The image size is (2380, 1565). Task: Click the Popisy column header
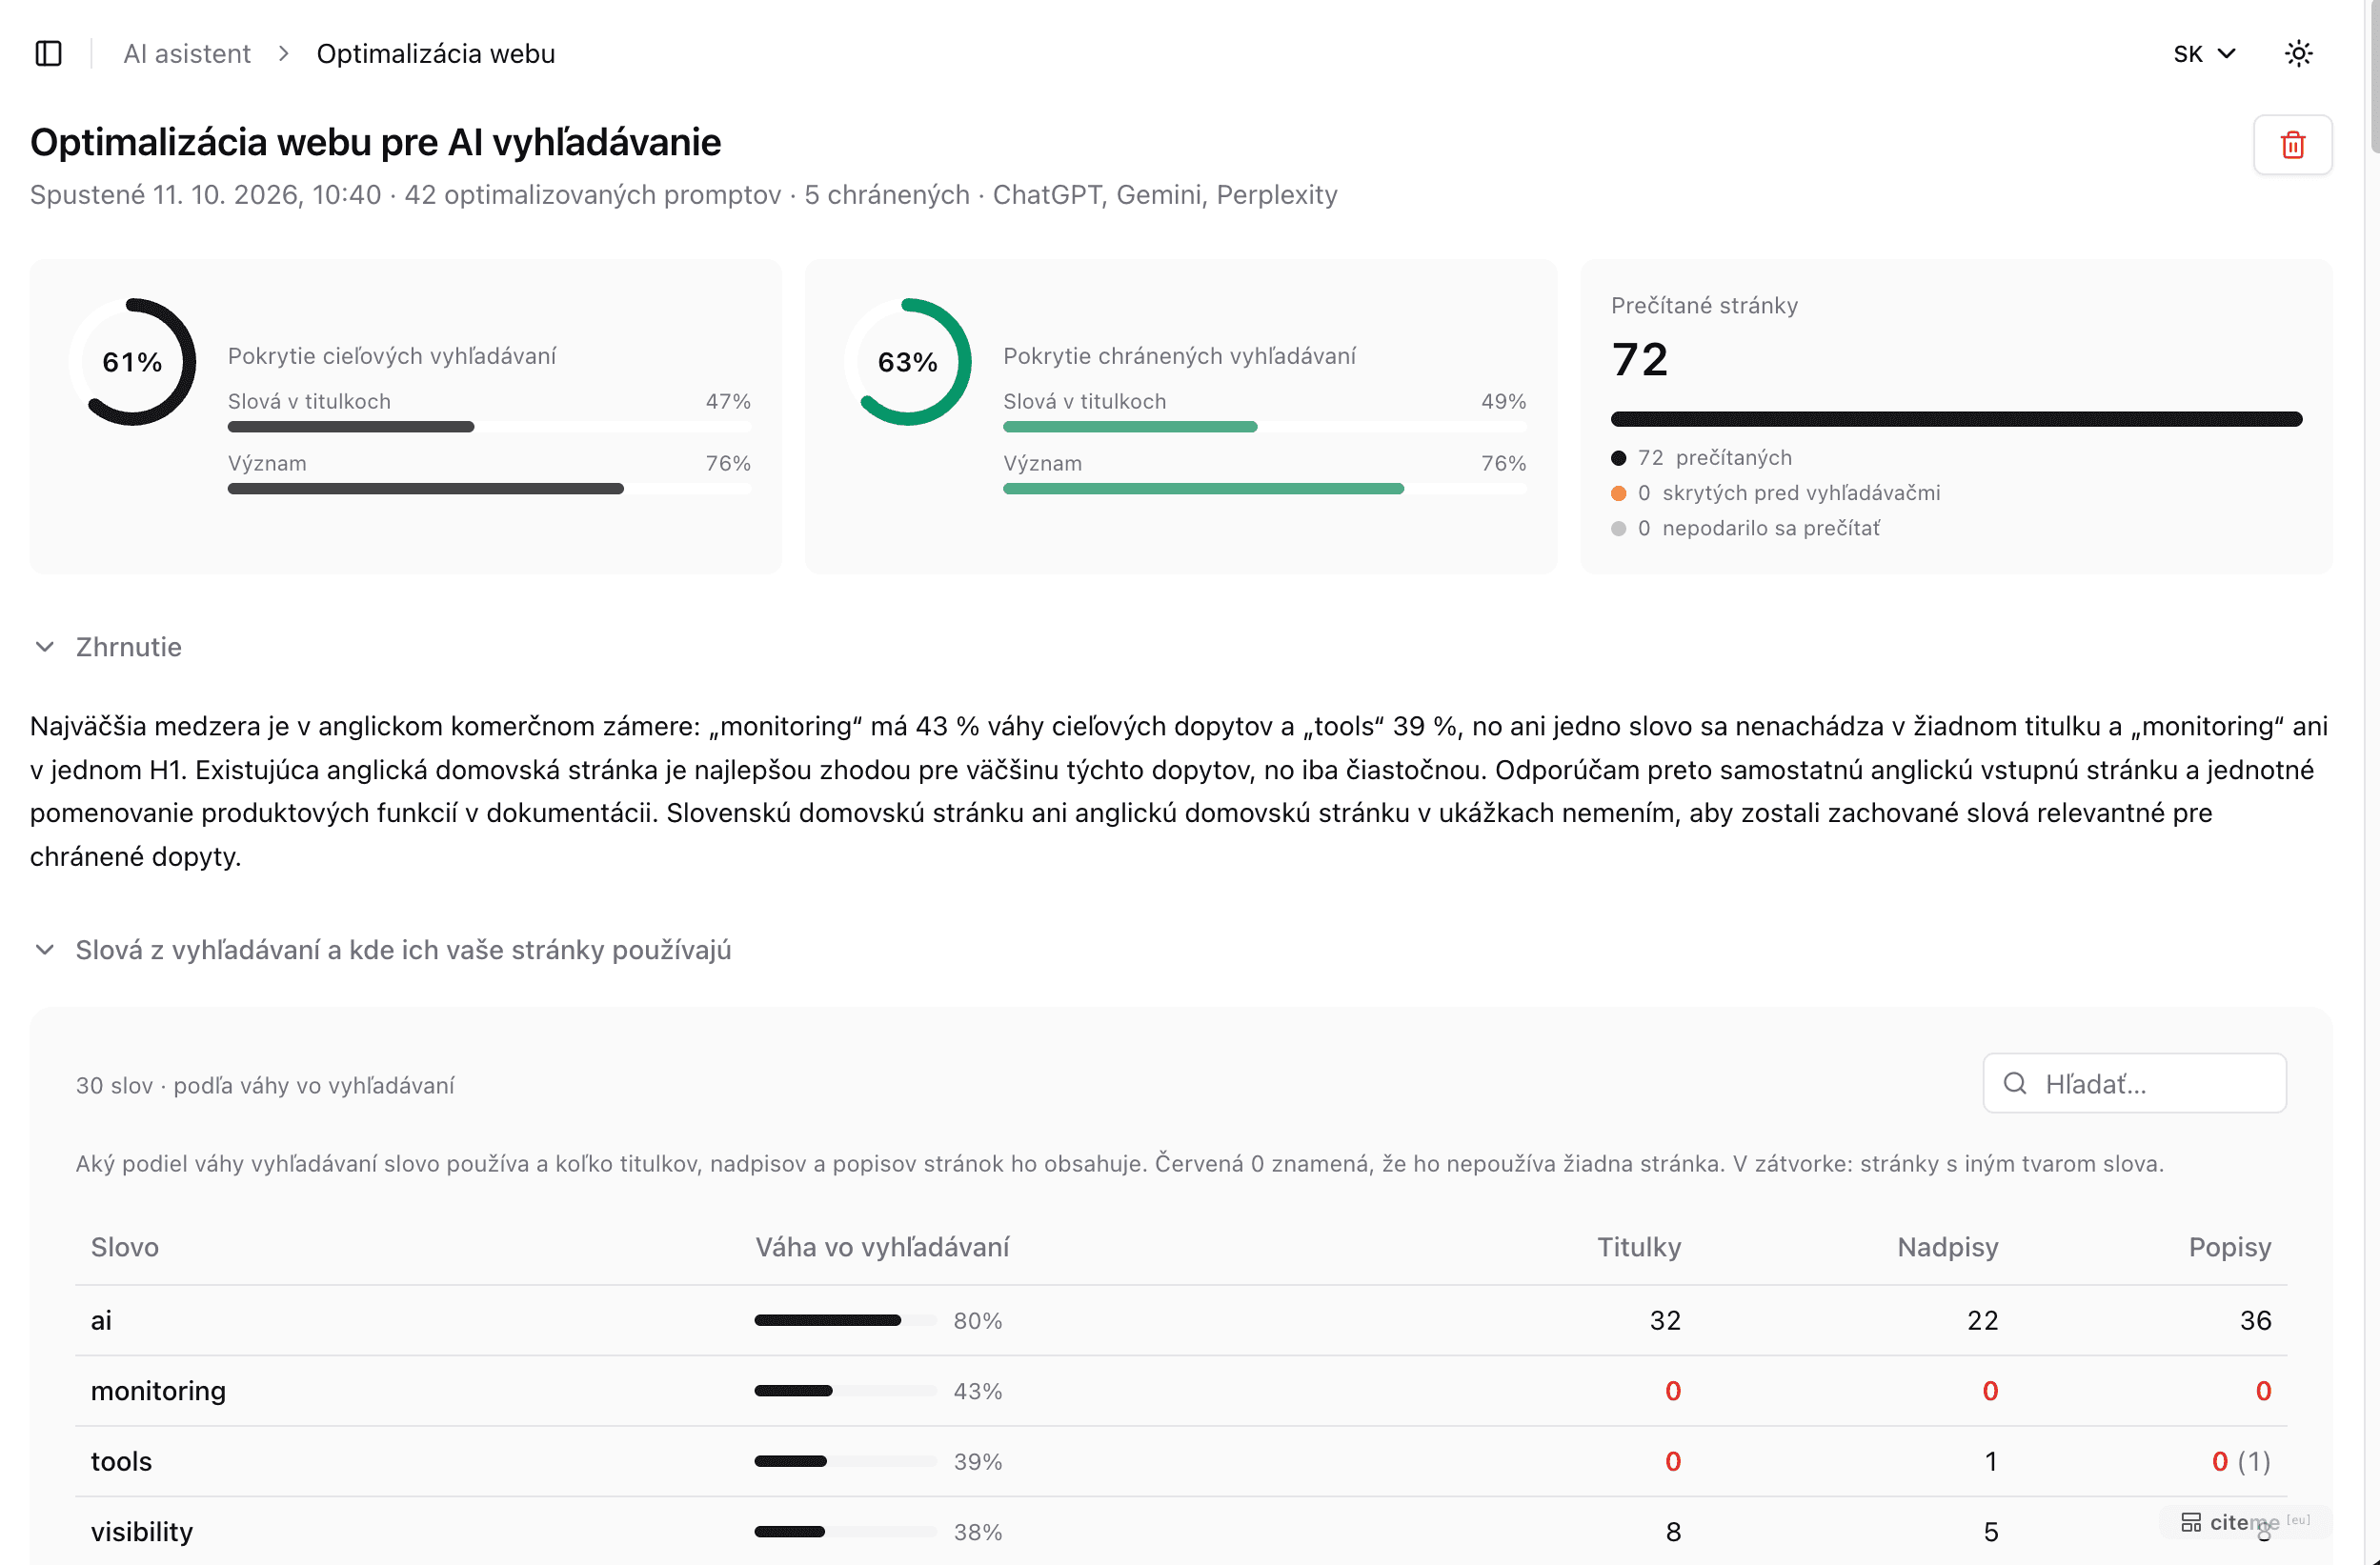2230,1247
